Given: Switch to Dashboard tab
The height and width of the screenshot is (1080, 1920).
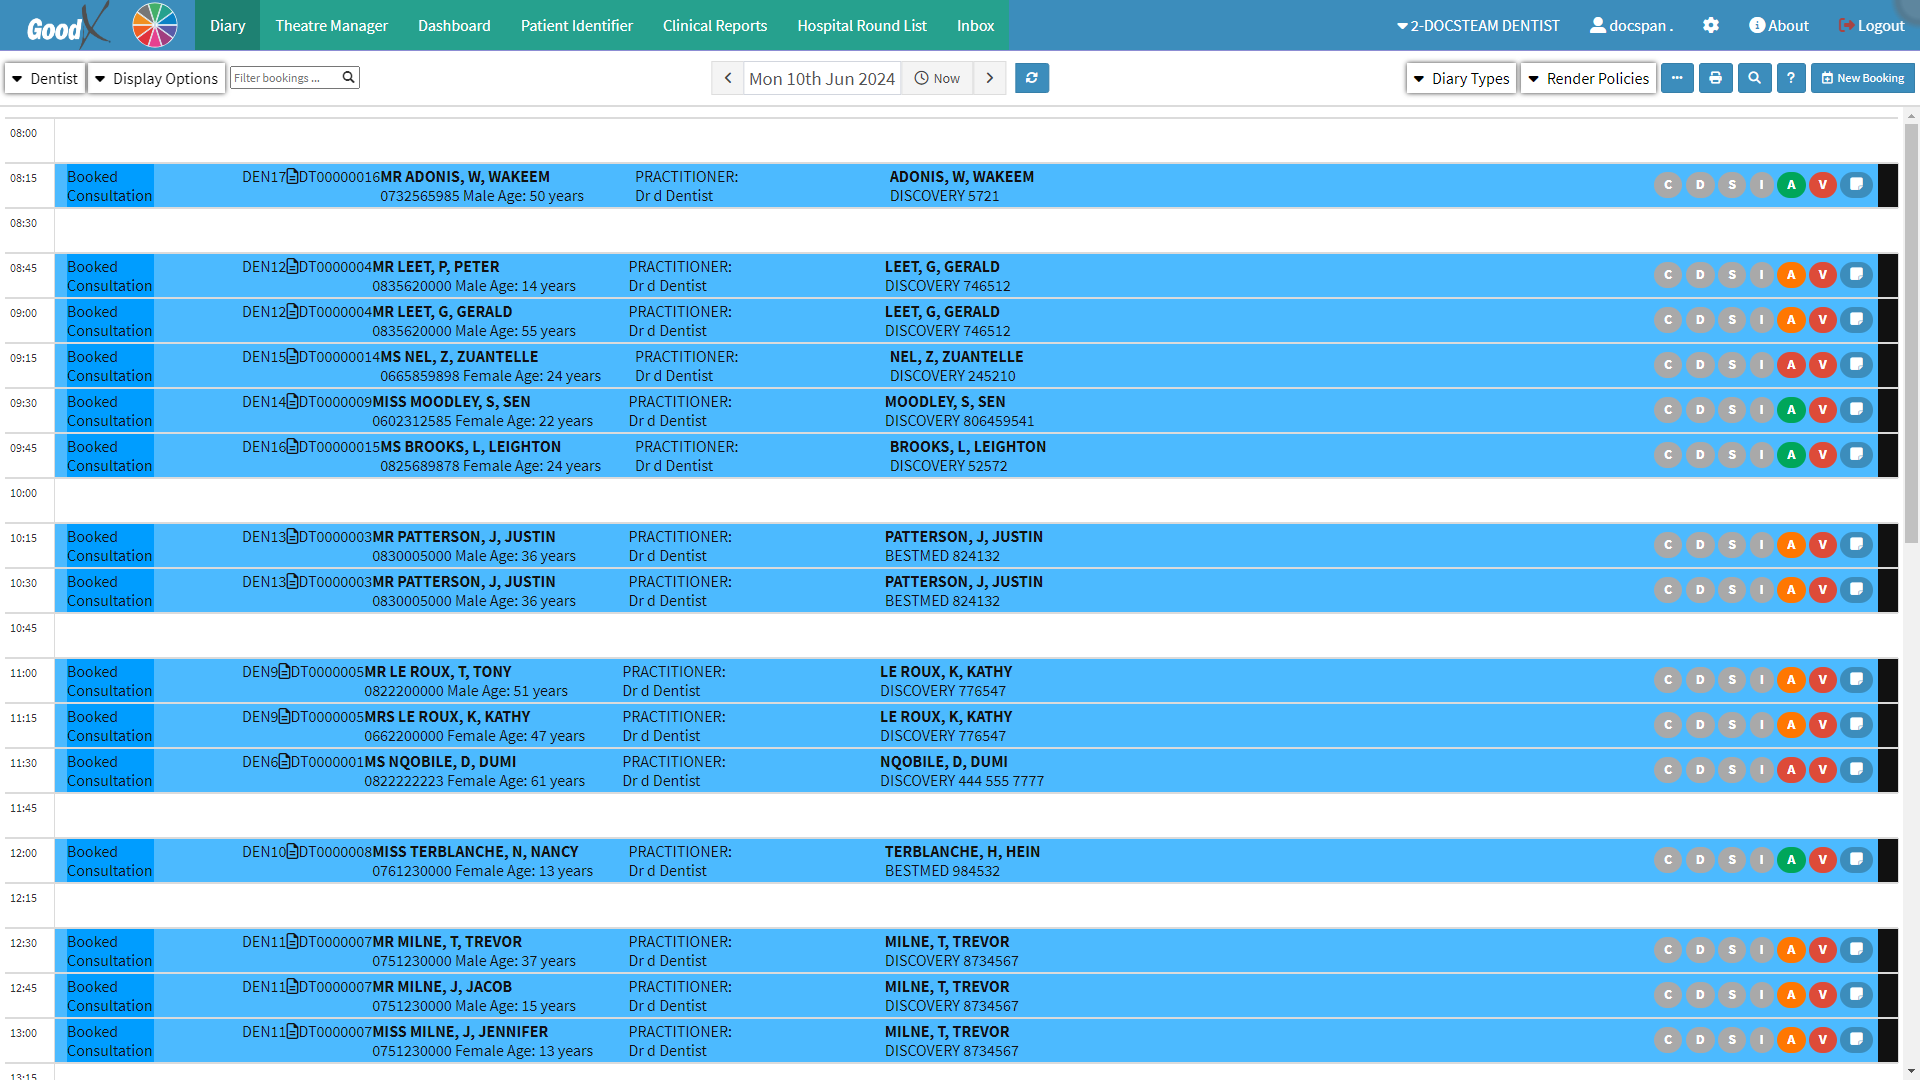Looking at the screenshot, I should tap(454, 25).
